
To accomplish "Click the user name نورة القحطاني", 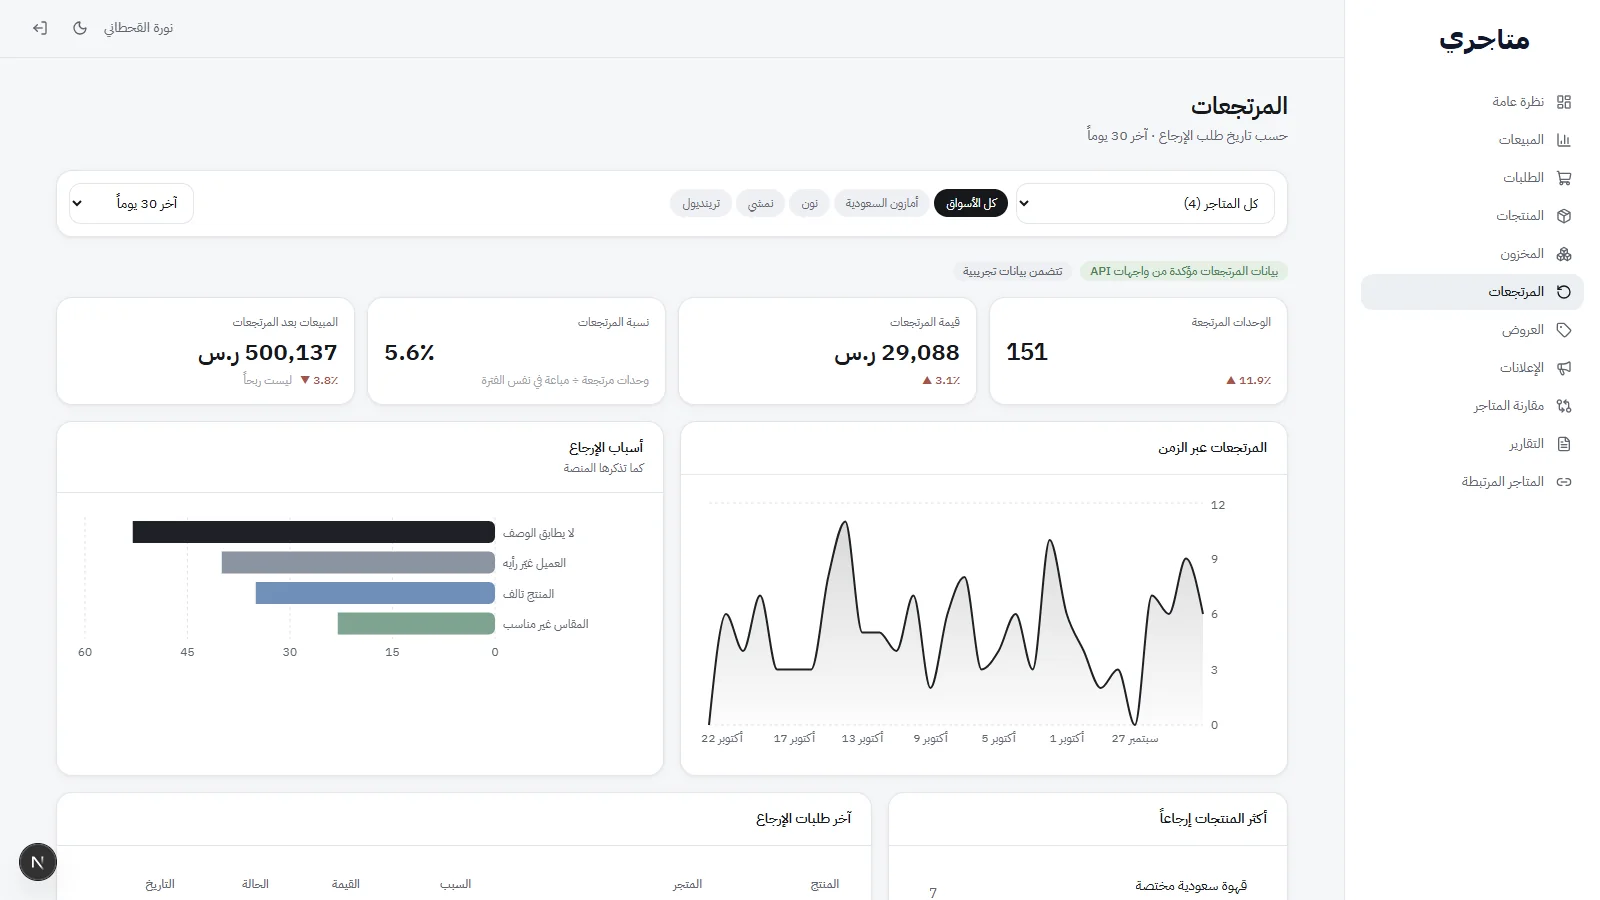I will [x=138, y=28].
